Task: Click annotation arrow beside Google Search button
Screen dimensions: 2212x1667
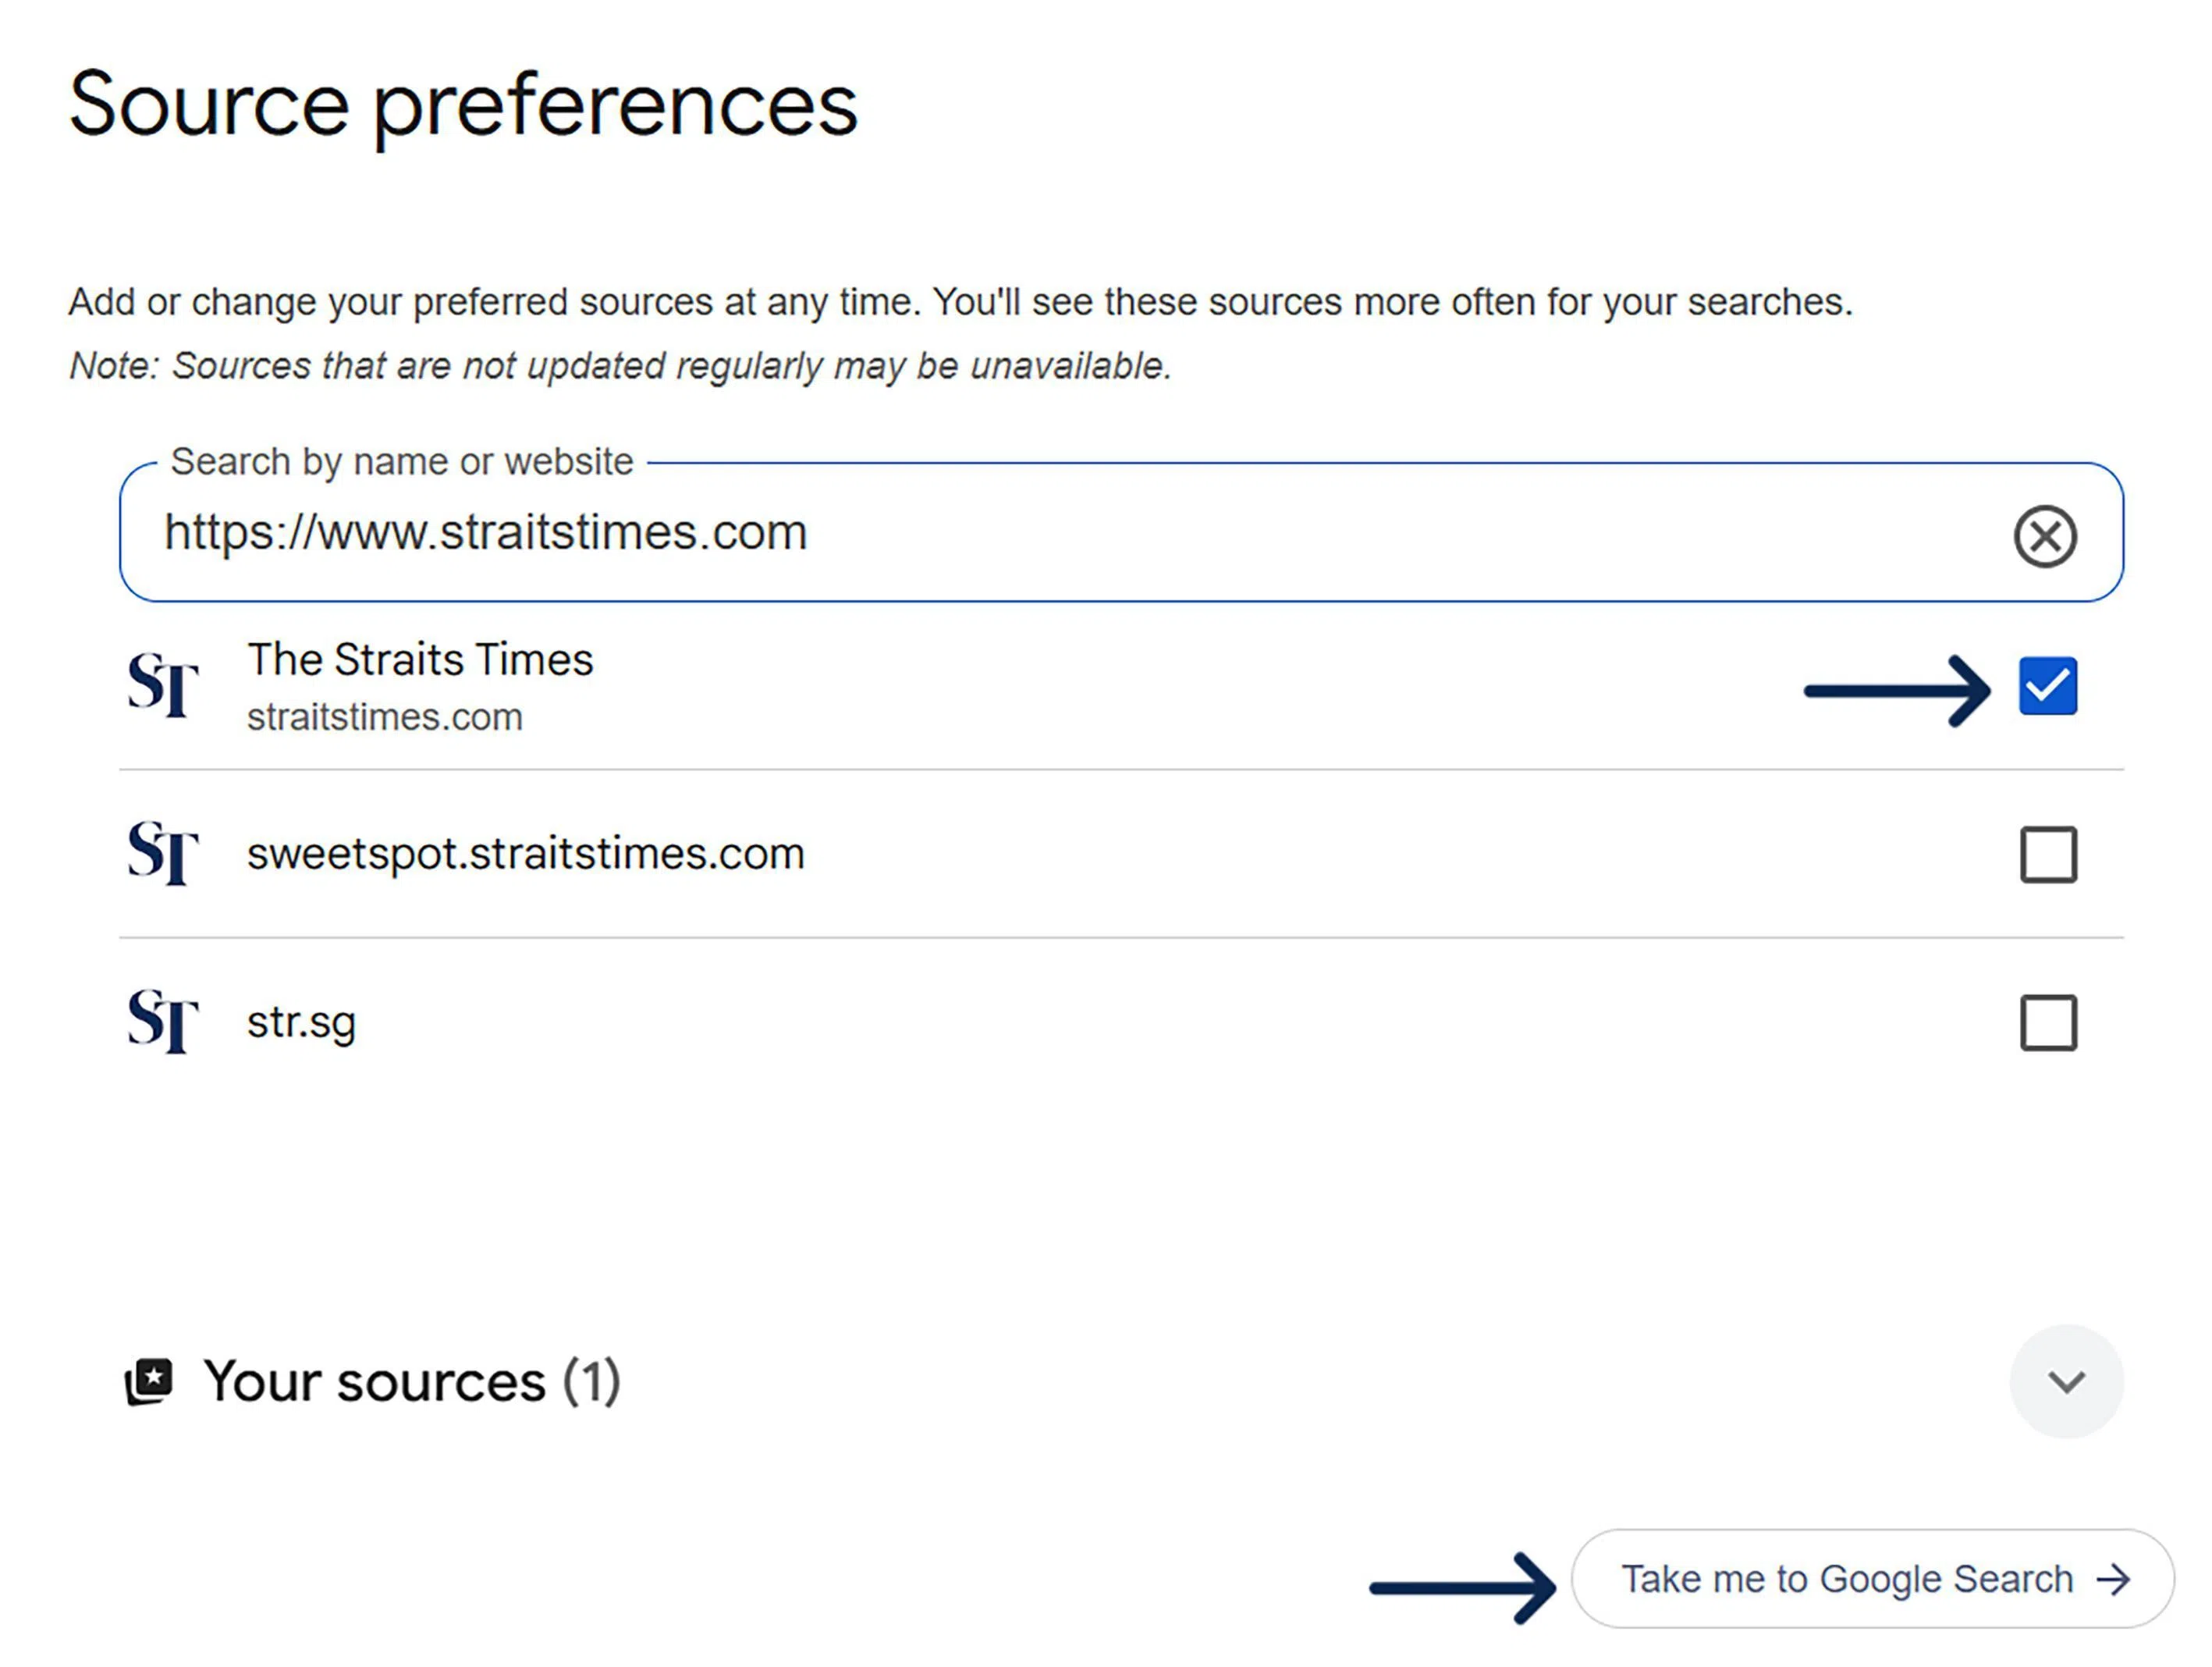Action: [x=1462, y=1587]
